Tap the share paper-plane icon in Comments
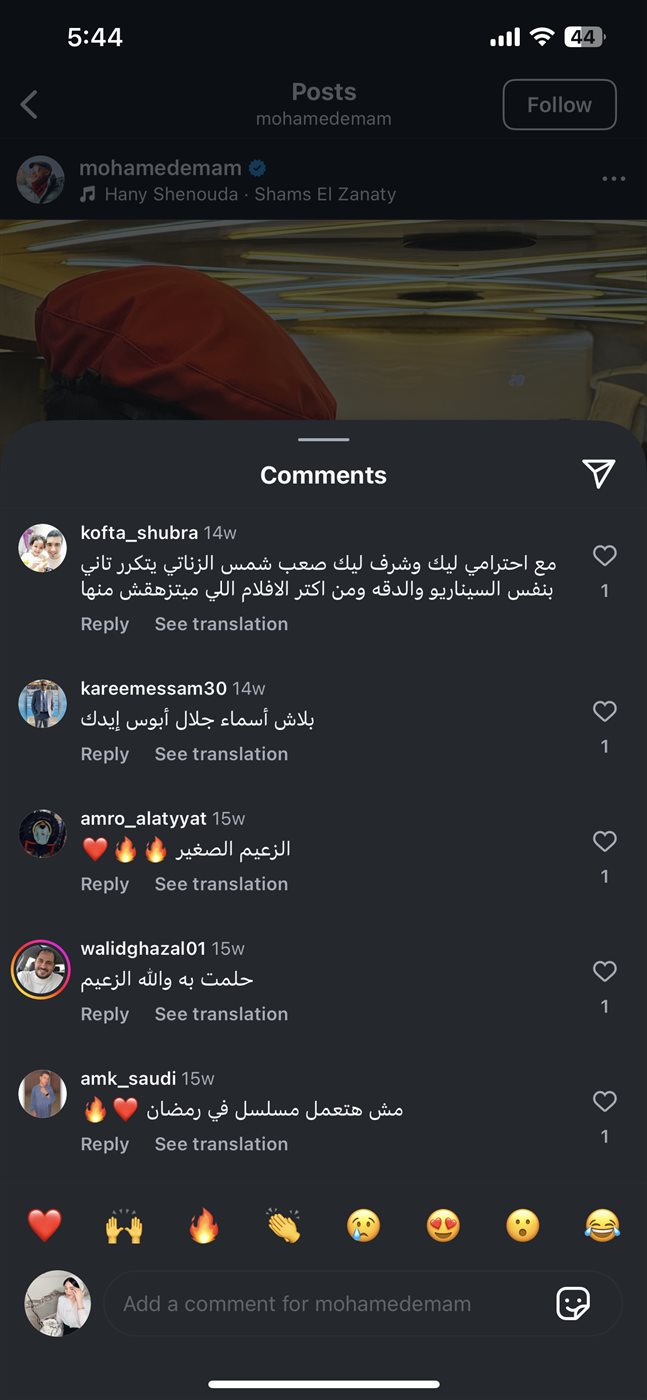This screenshot has width=647, height=1400. pos(598,474)
